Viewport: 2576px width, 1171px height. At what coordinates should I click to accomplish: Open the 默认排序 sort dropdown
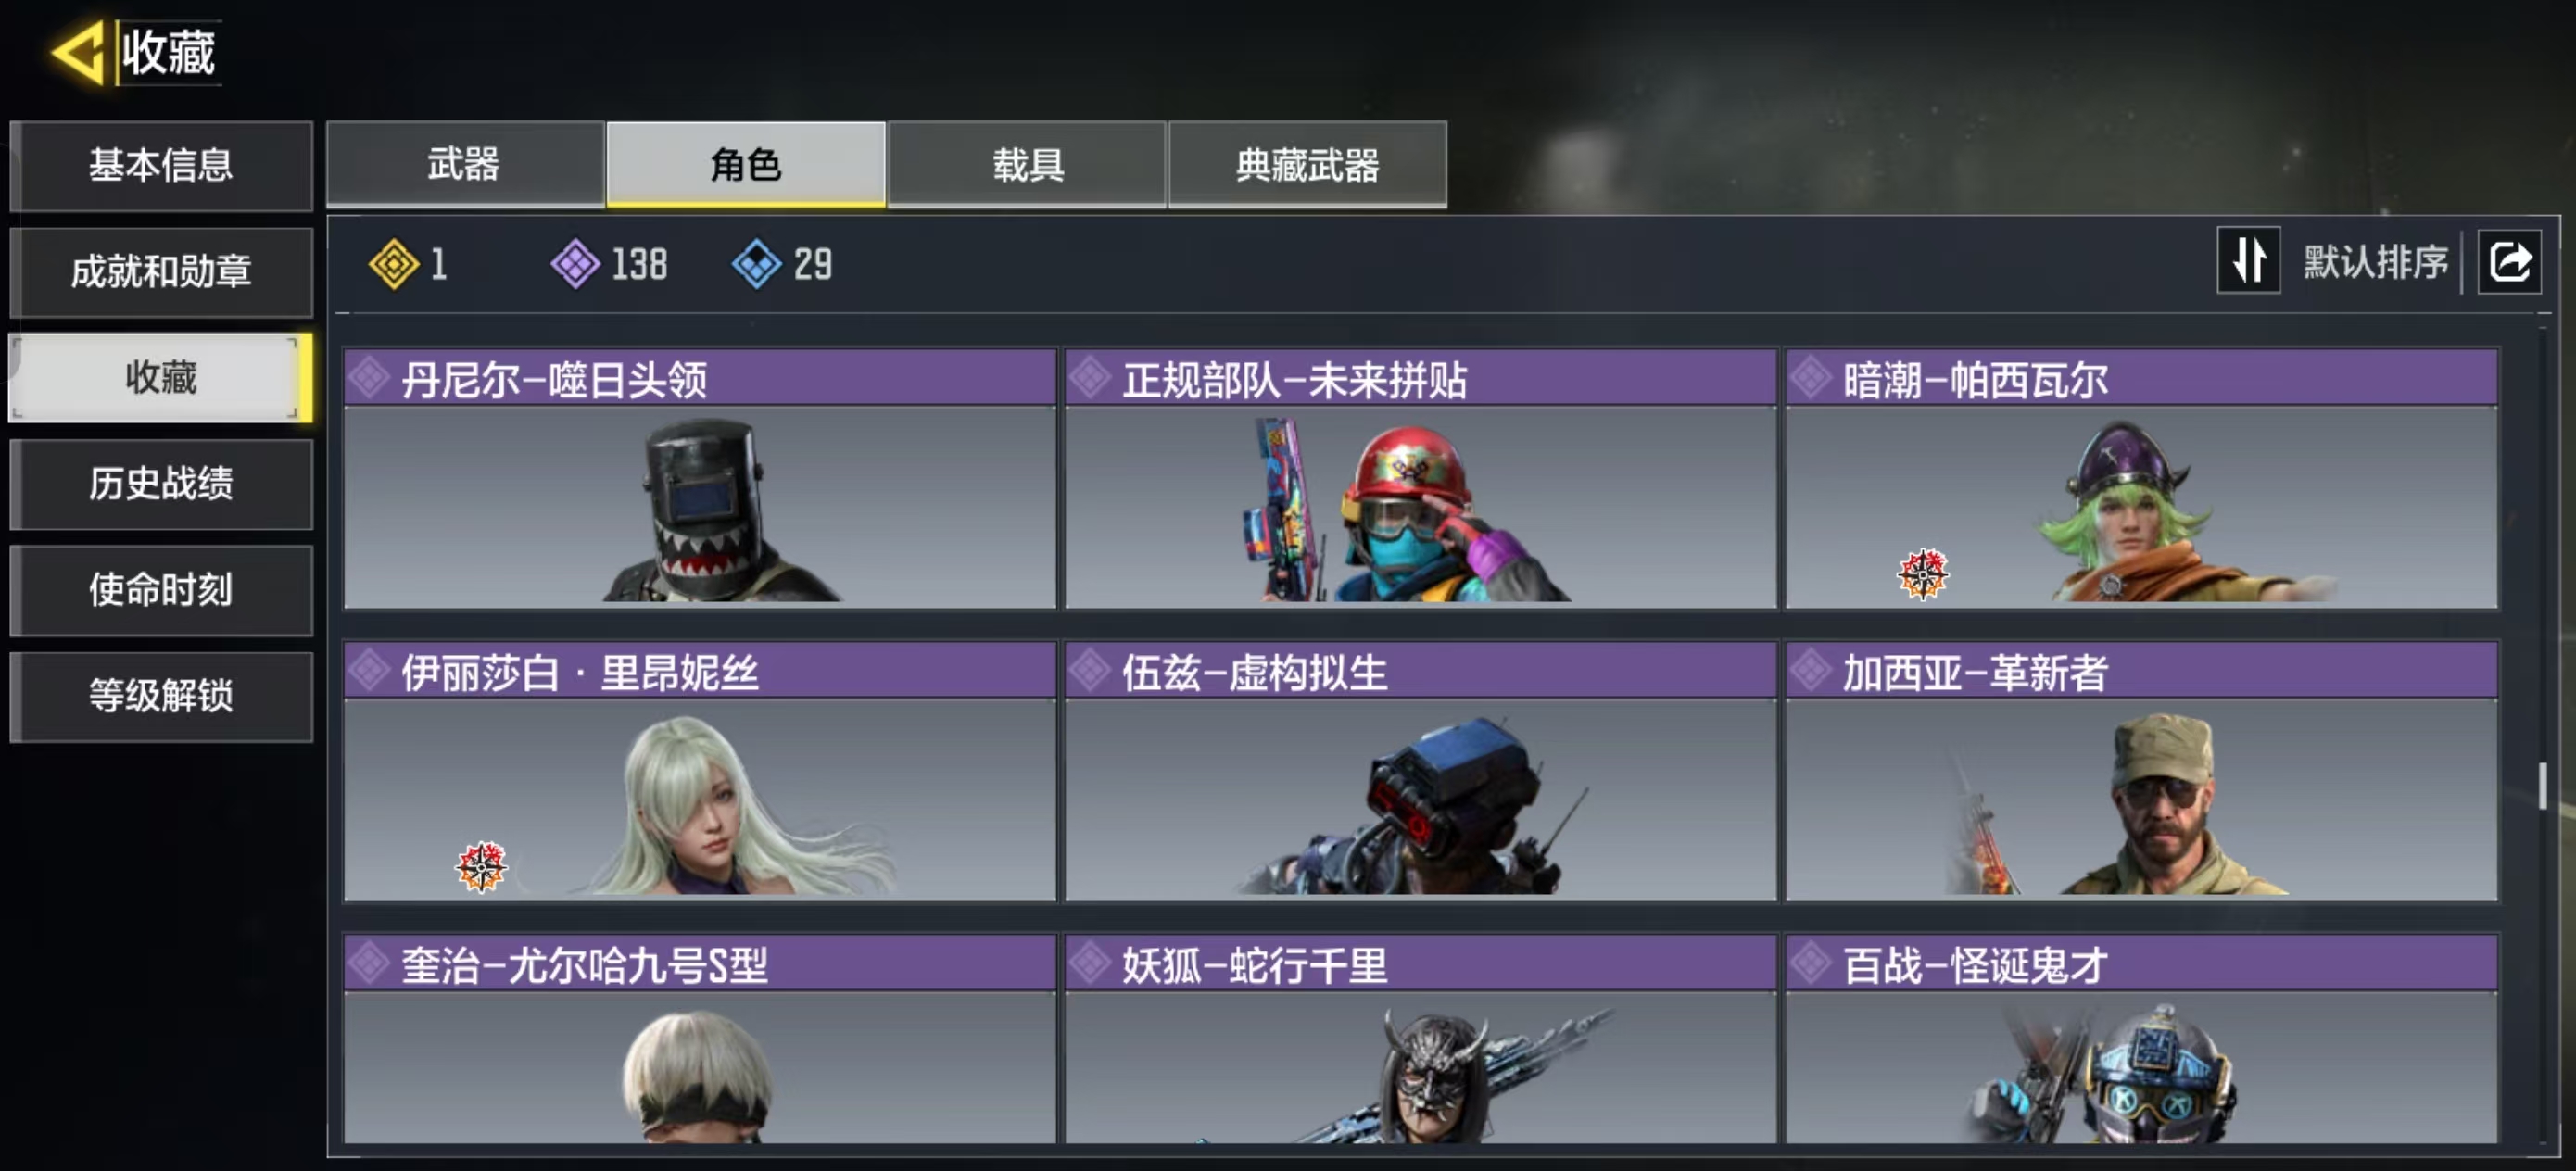tap(2376, 263)
